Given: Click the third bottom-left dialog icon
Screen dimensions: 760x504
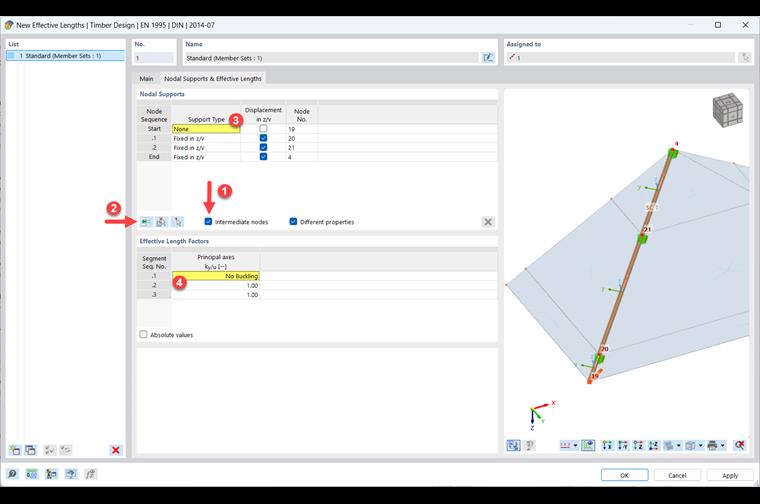Looking at the screenshot, I should [51, 473].
